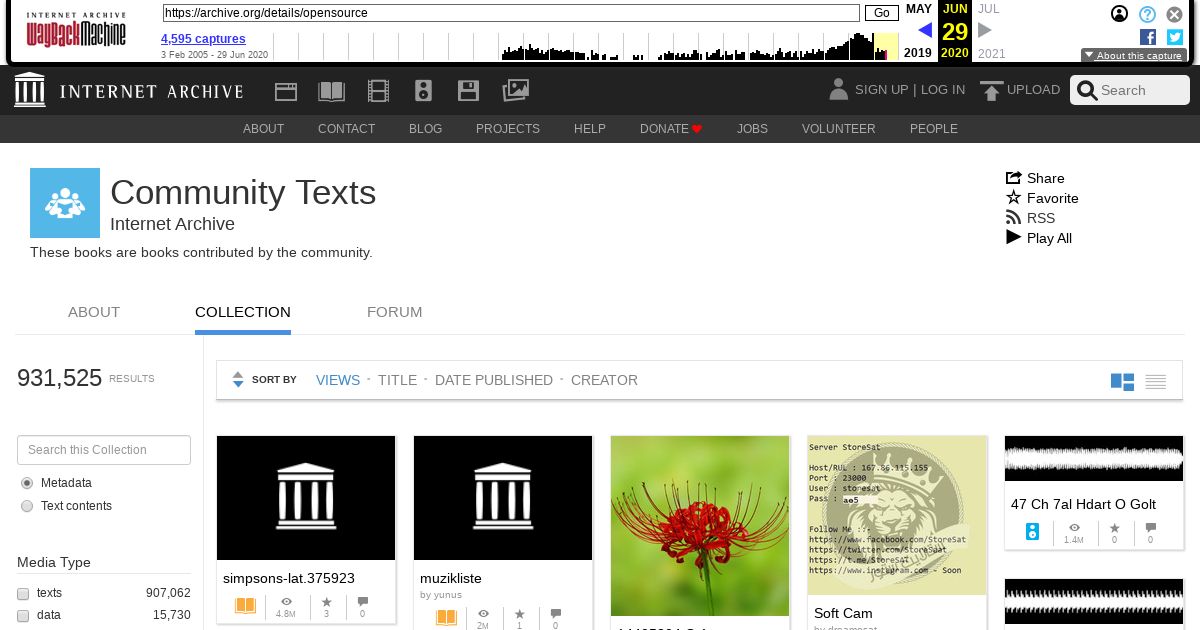Click the SIGN UP link
1200x630 pixels.
[881, 90]
